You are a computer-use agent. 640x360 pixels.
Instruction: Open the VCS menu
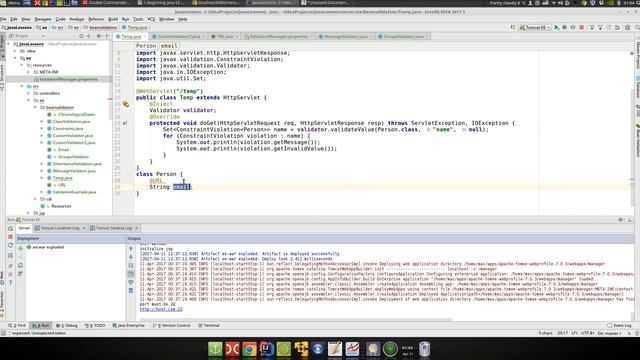click(151, 19)
